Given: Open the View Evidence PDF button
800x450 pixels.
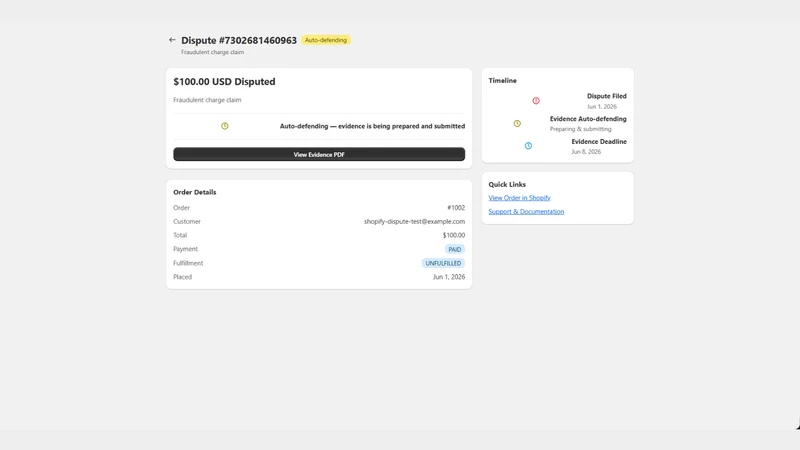Looking at the screenshot, I should pos(319,154).
